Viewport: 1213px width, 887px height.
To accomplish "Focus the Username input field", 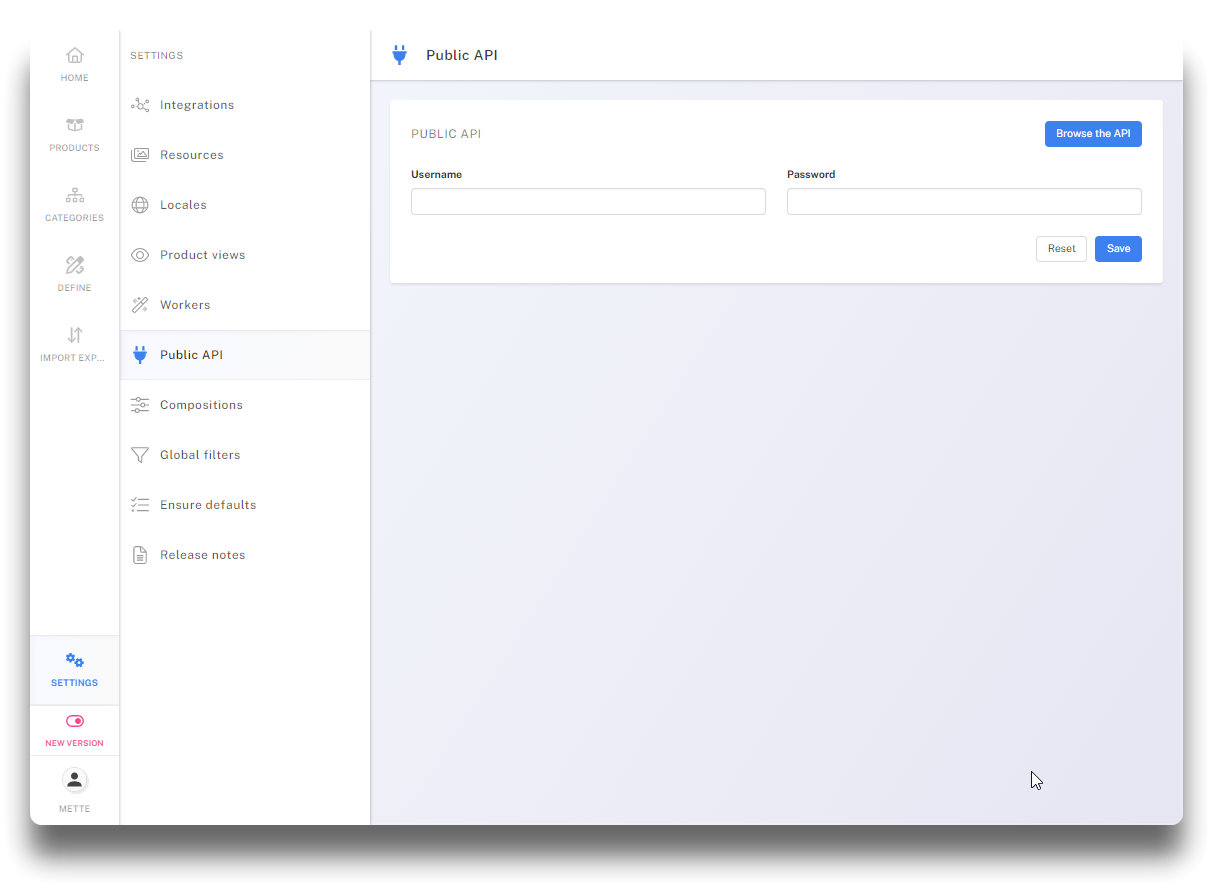I will [588, 202].
